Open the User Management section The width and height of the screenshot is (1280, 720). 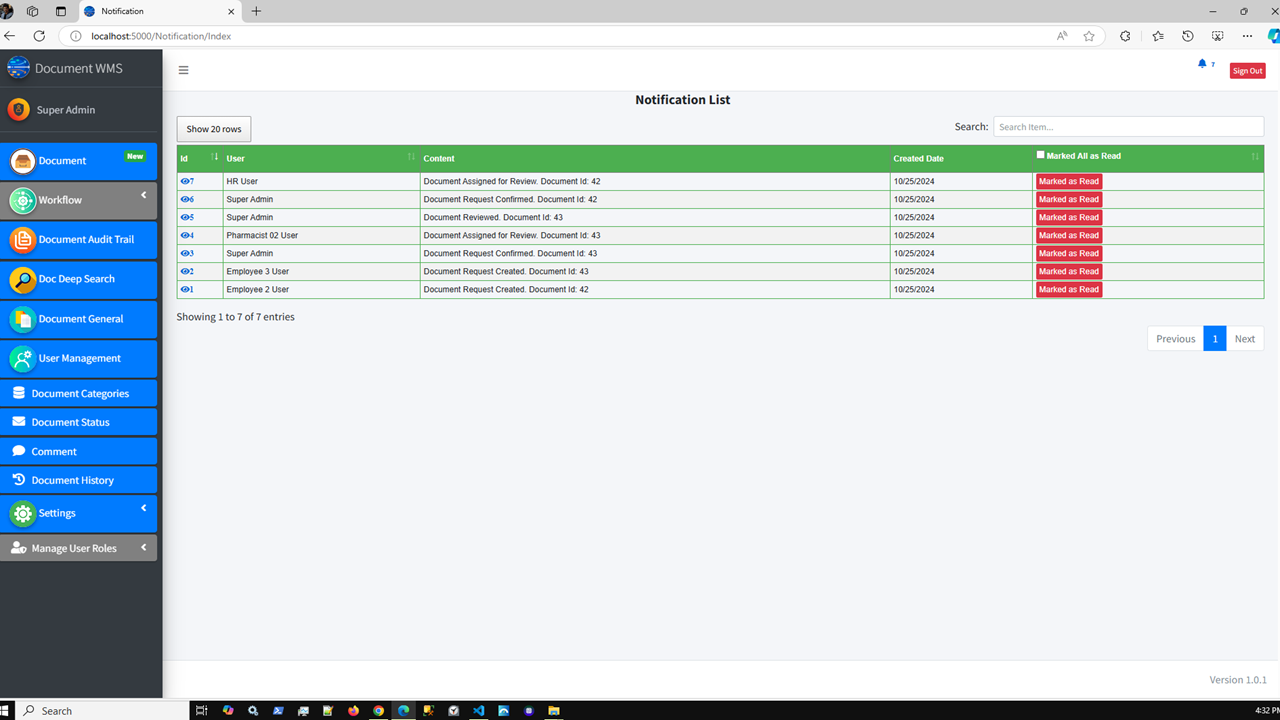tap(79, 359)
